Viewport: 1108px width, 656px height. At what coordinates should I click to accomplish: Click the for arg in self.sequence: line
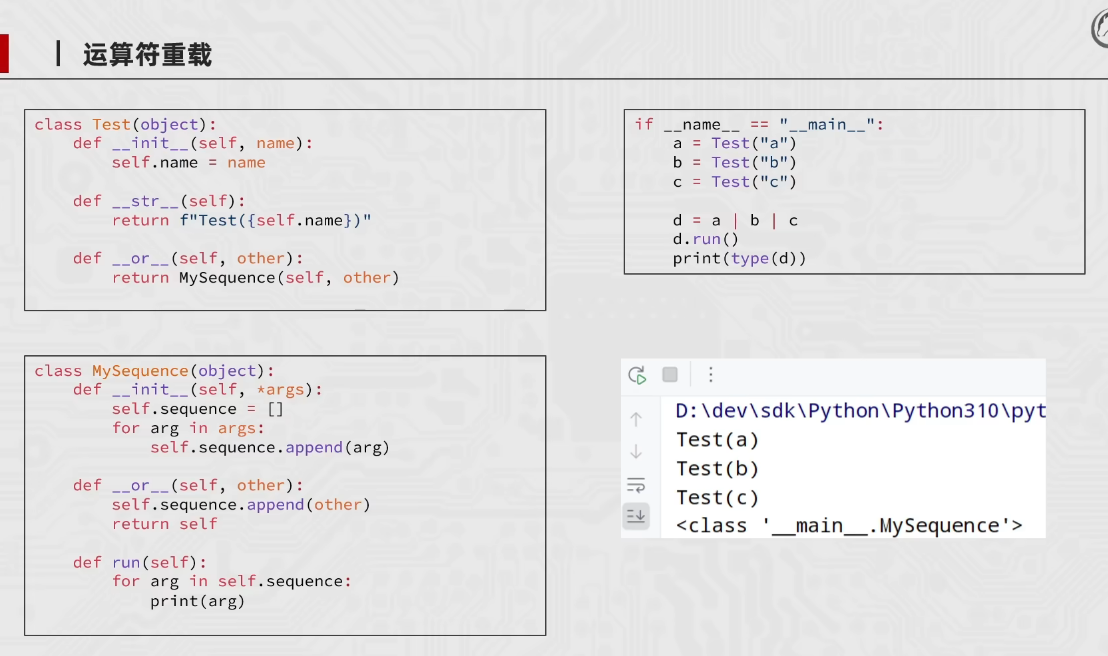coord(231,581)
